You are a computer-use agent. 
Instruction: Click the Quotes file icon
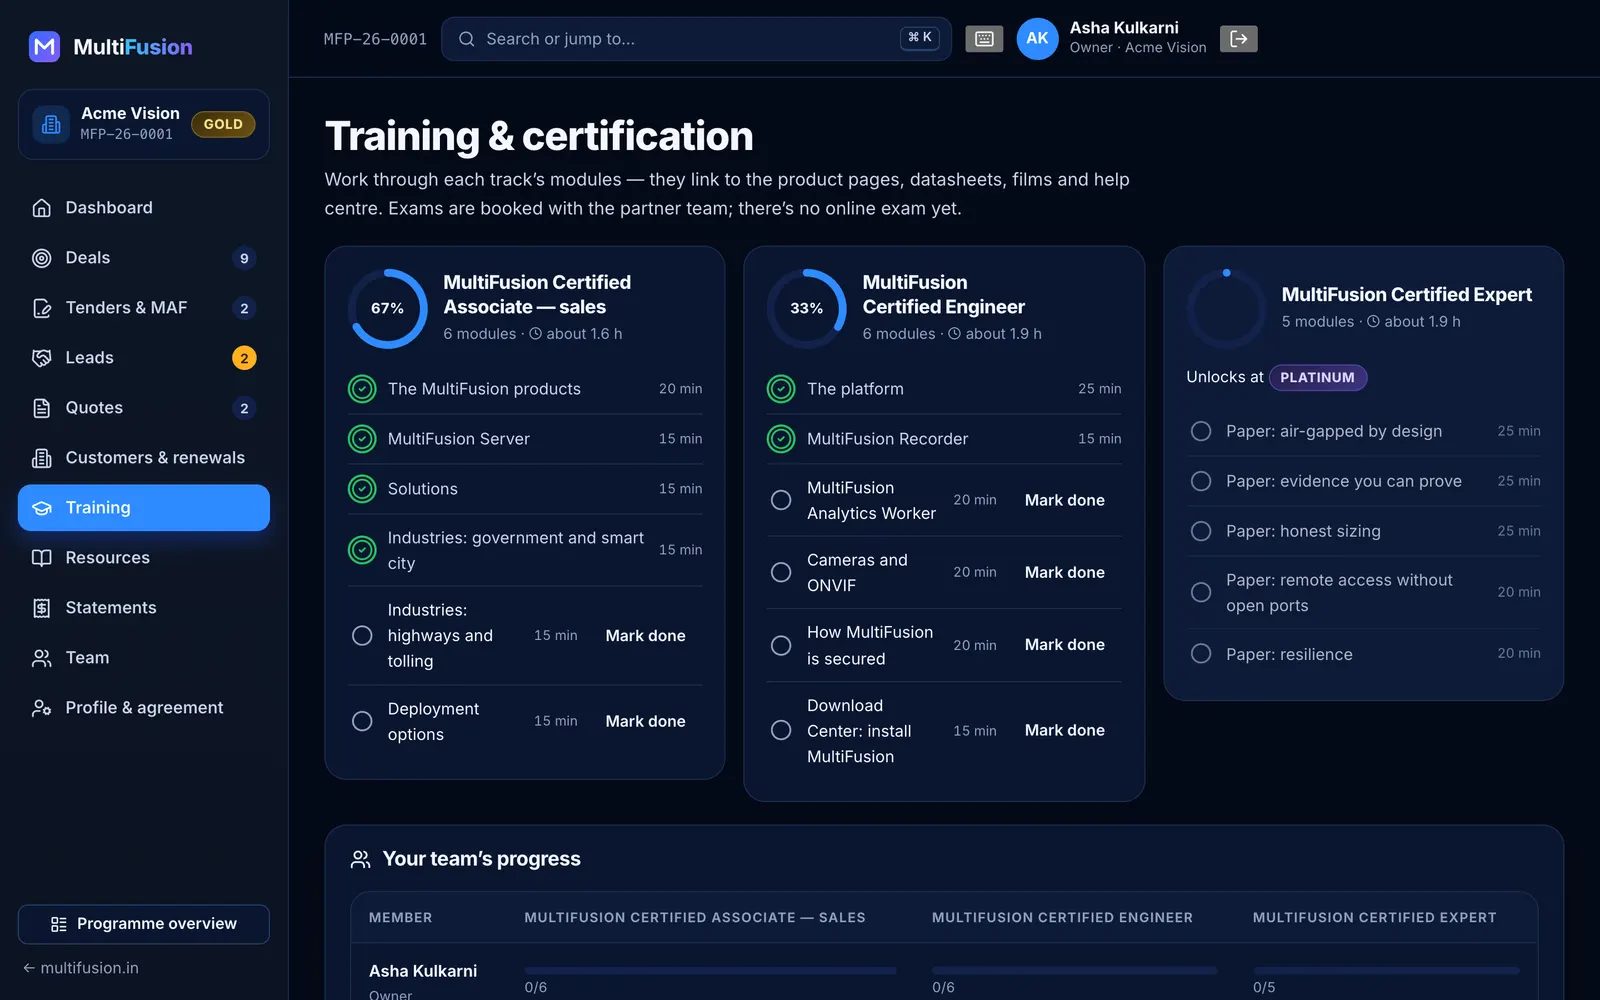coord(42,408)
